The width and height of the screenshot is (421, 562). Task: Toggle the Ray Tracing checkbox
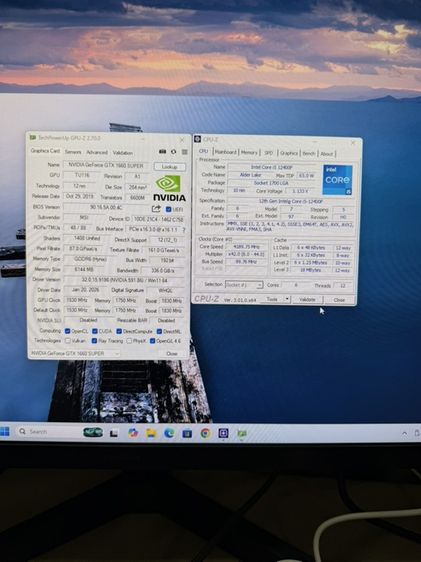pyautogui.click(x=94, y=341)
